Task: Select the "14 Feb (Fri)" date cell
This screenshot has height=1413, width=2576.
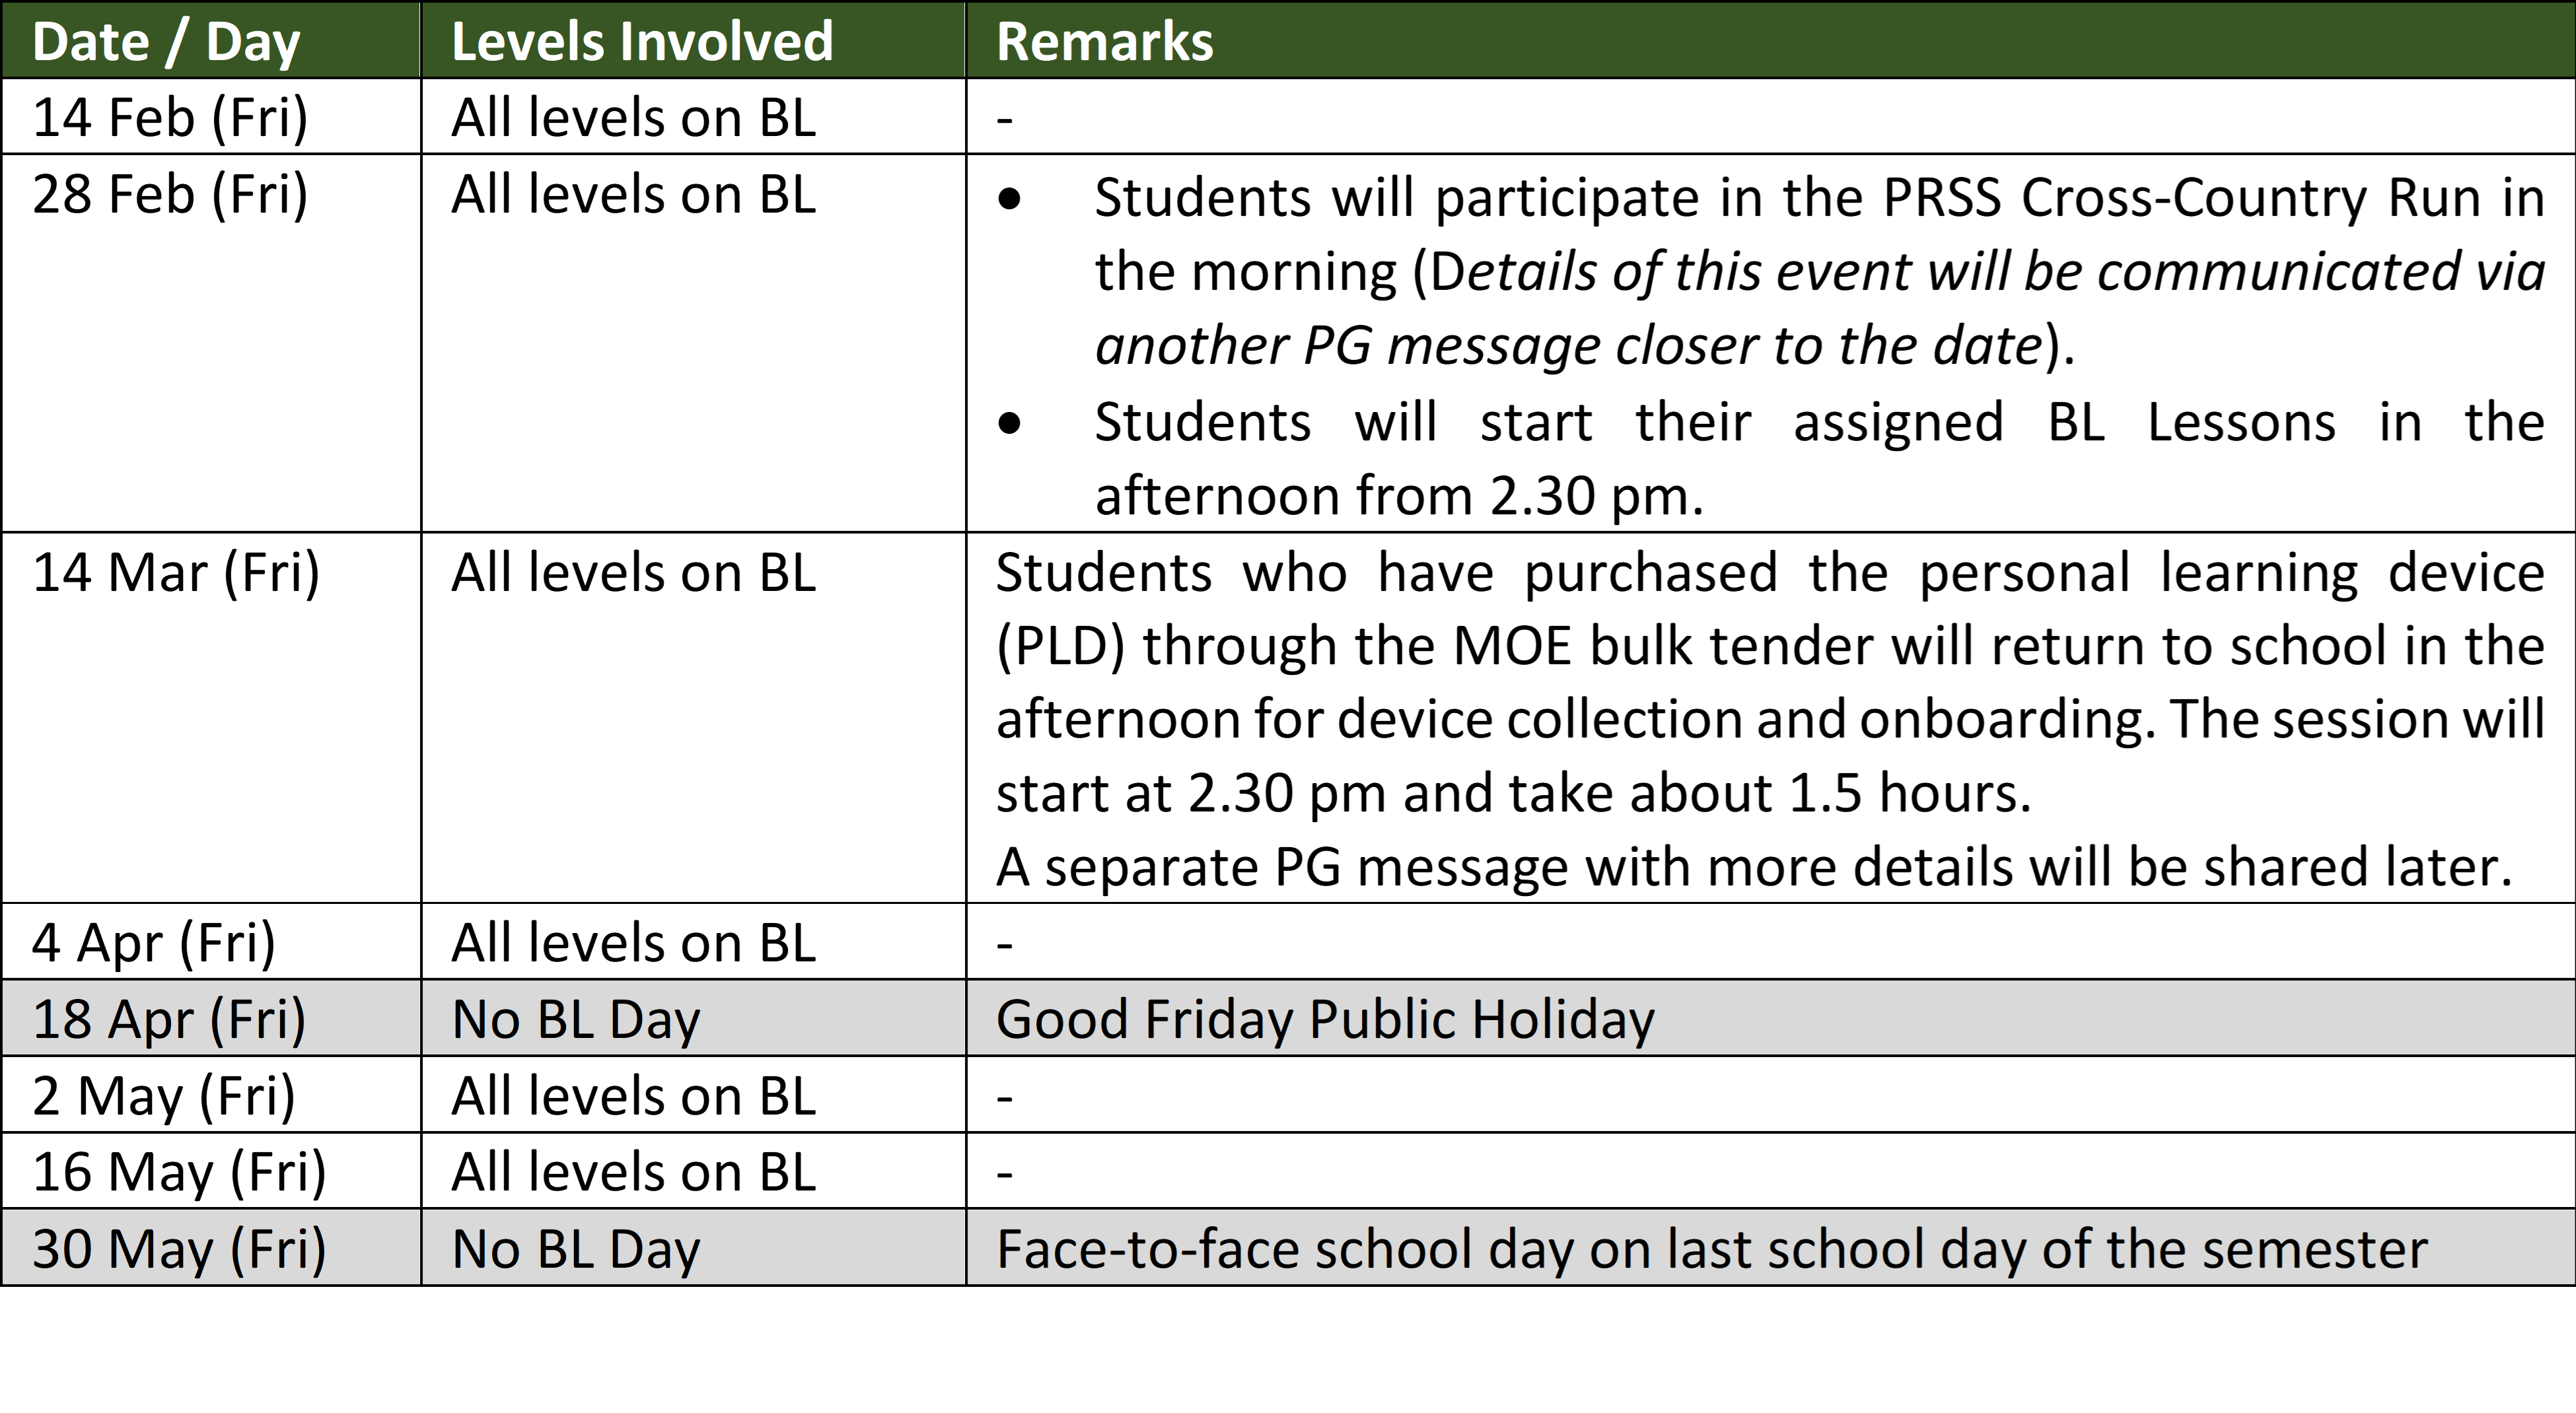Action: coord(211,116)
